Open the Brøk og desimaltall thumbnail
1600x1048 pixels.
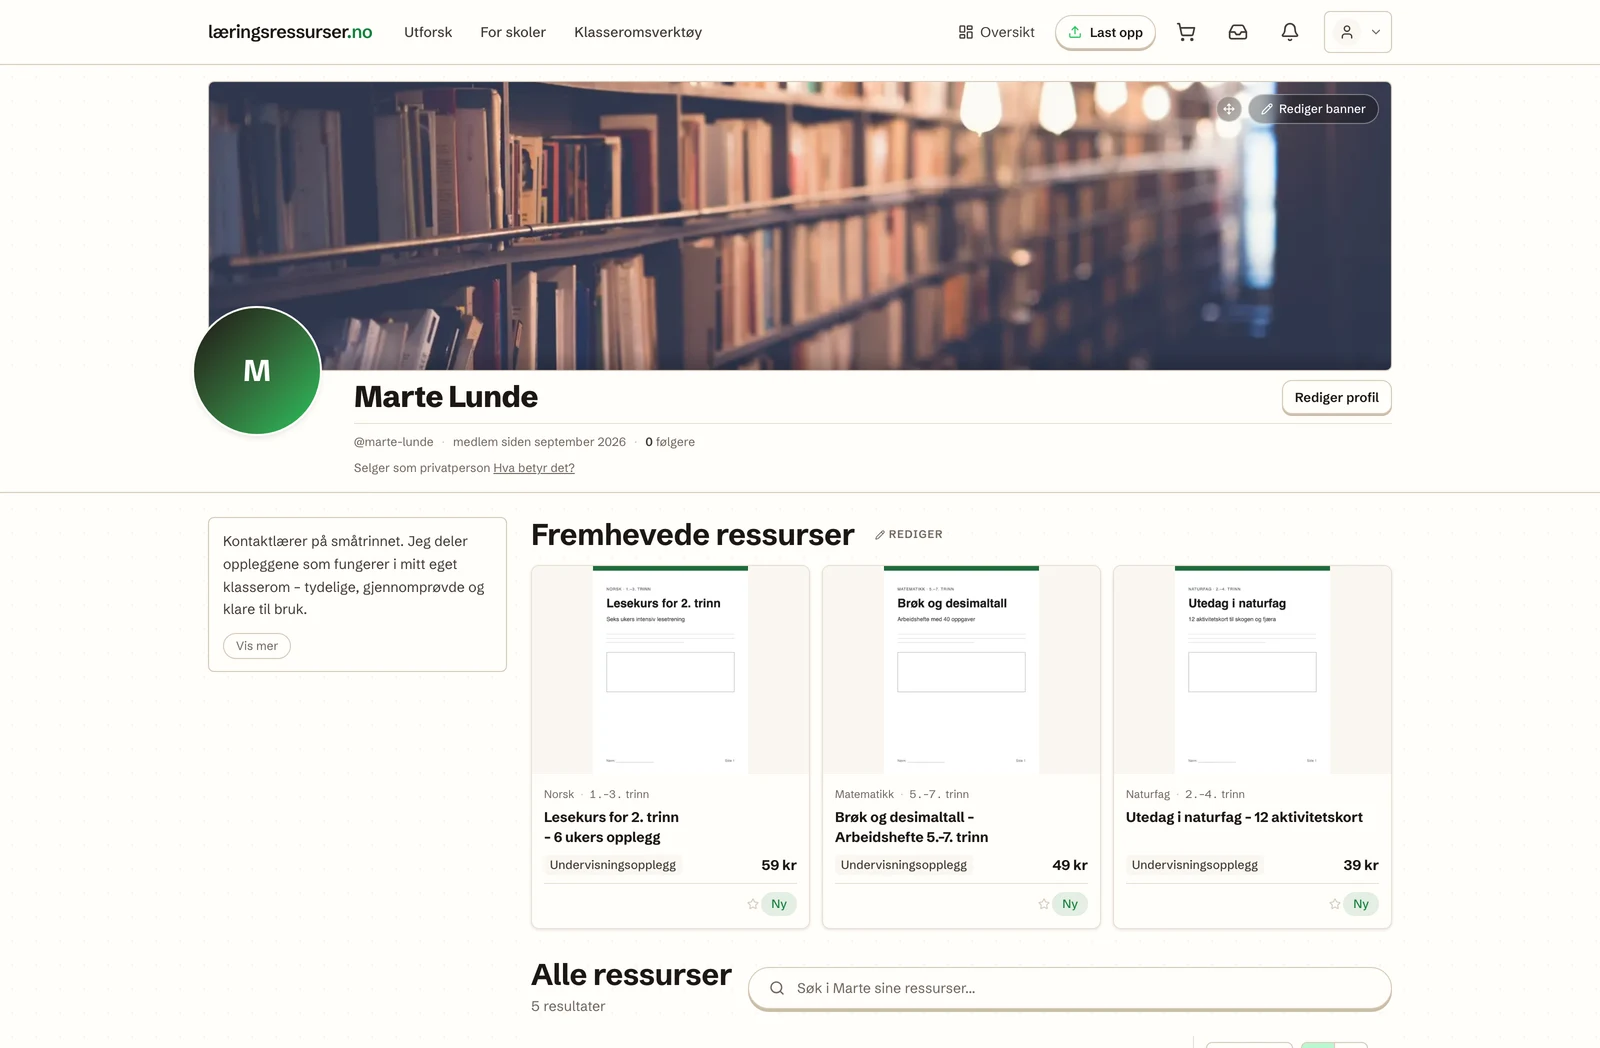[x=961, y=670]
